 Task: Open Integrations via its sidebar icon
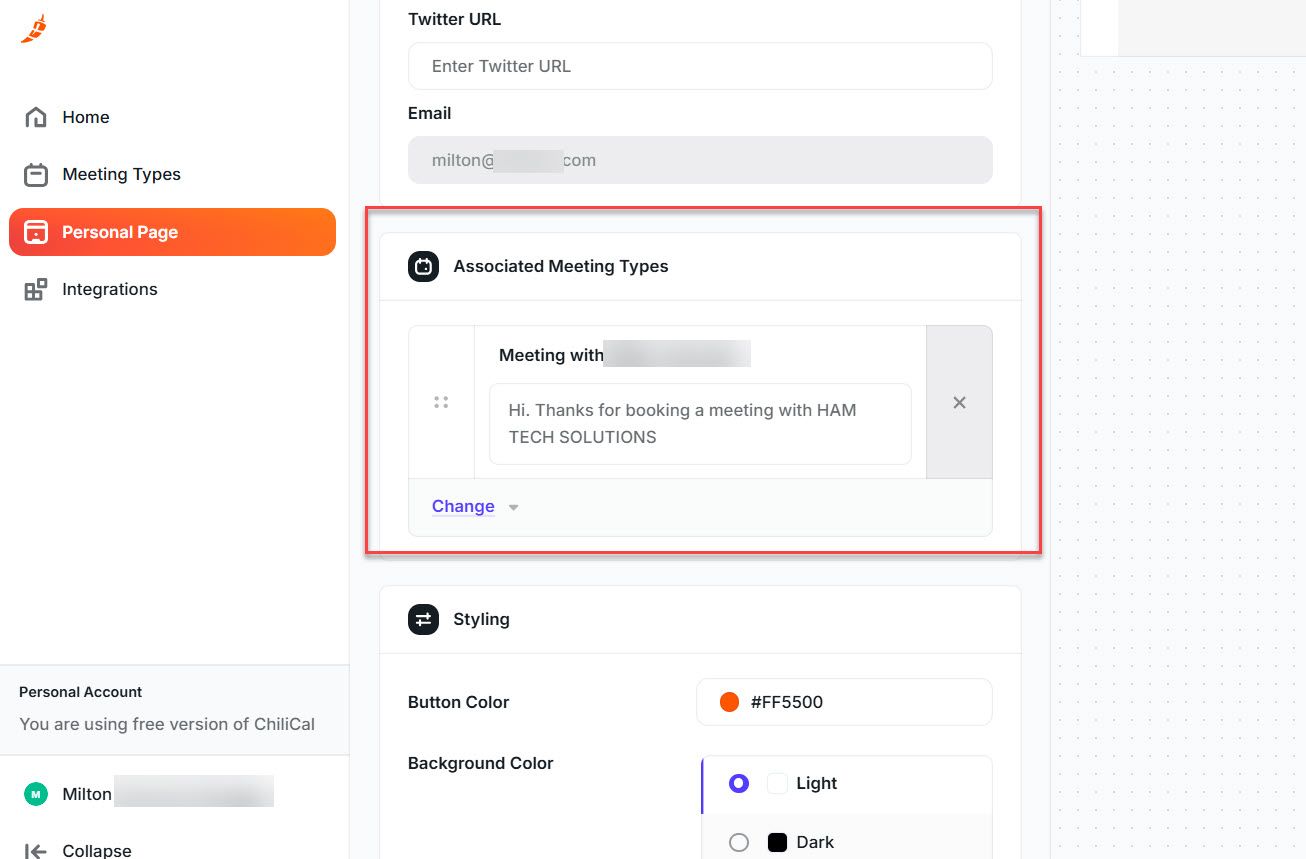click(34, 289)
